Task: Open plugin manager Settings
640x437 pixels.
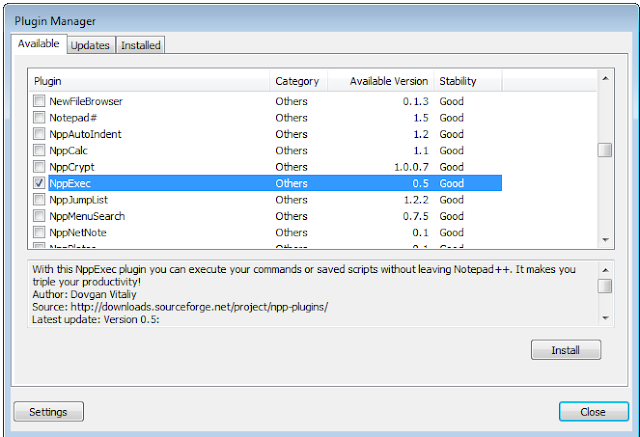Action: [x=48, y=412]
